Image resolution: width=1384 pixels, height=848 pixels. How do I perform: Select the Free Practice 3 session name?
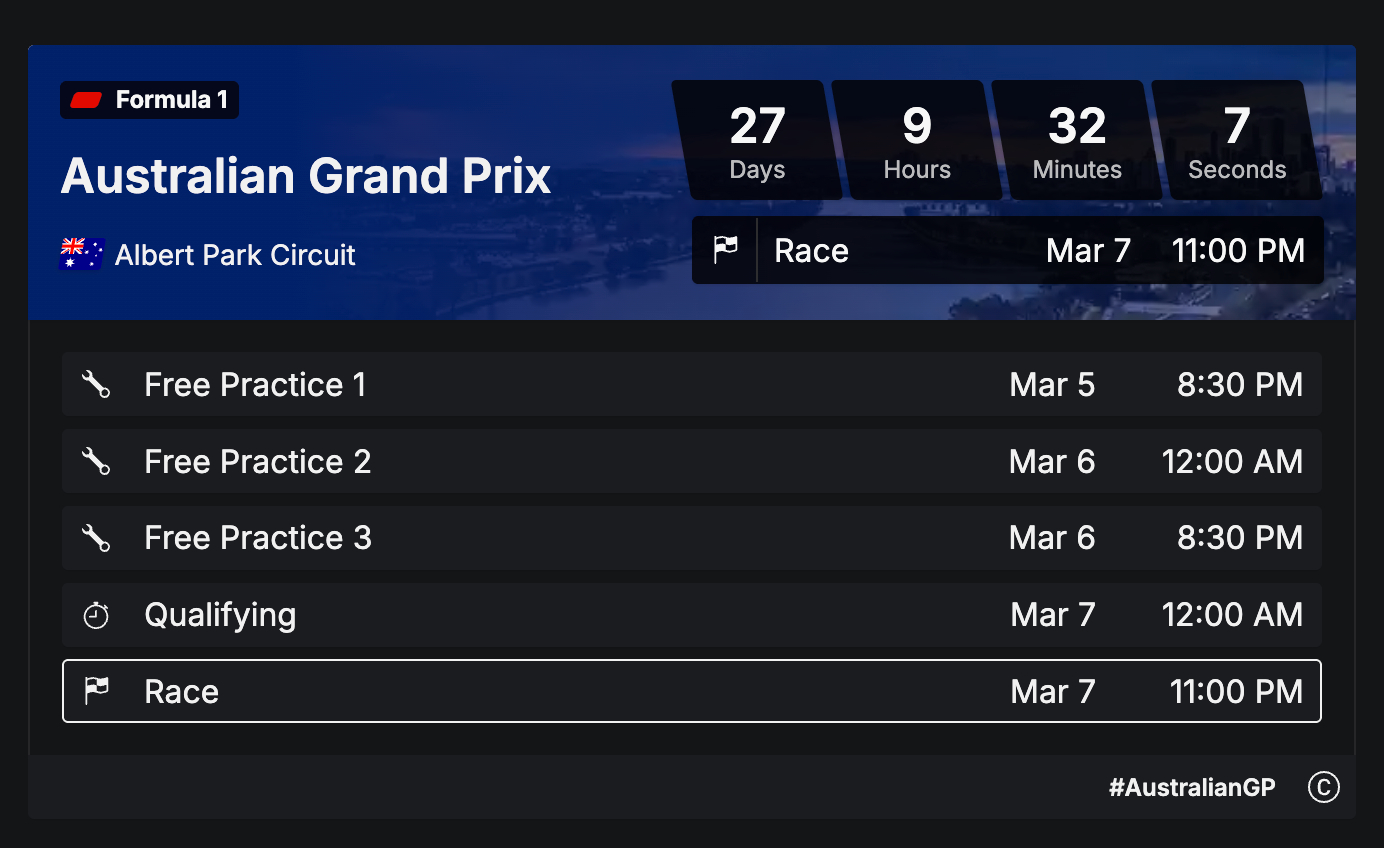click(x=257, y=538)
